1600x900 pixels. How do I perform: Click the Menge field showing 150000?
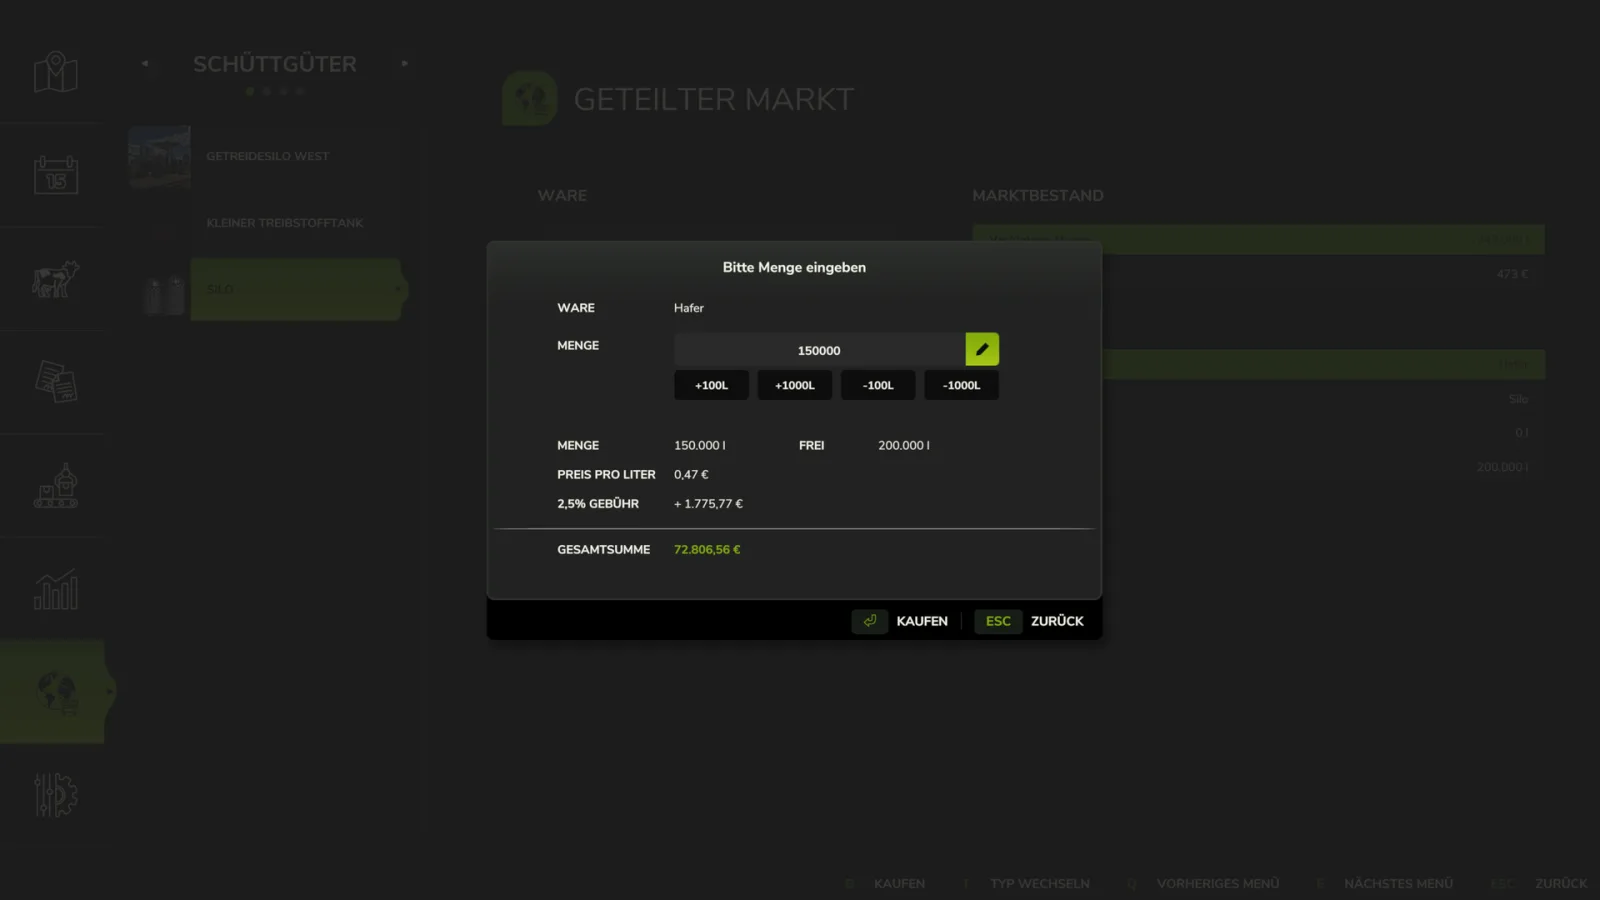point(819,350)
